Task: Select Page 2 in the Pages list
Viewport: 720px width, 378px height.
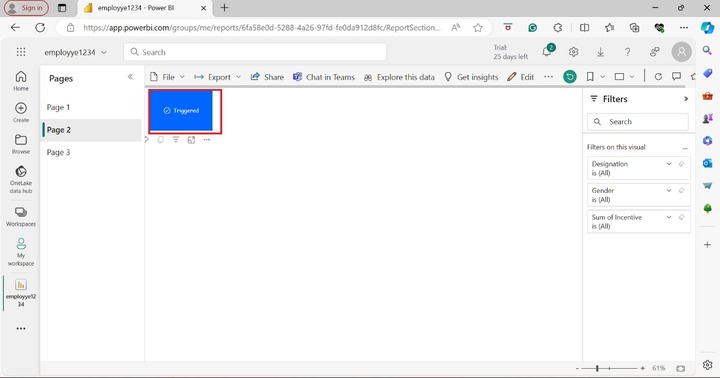Action: tap(91, 130)
